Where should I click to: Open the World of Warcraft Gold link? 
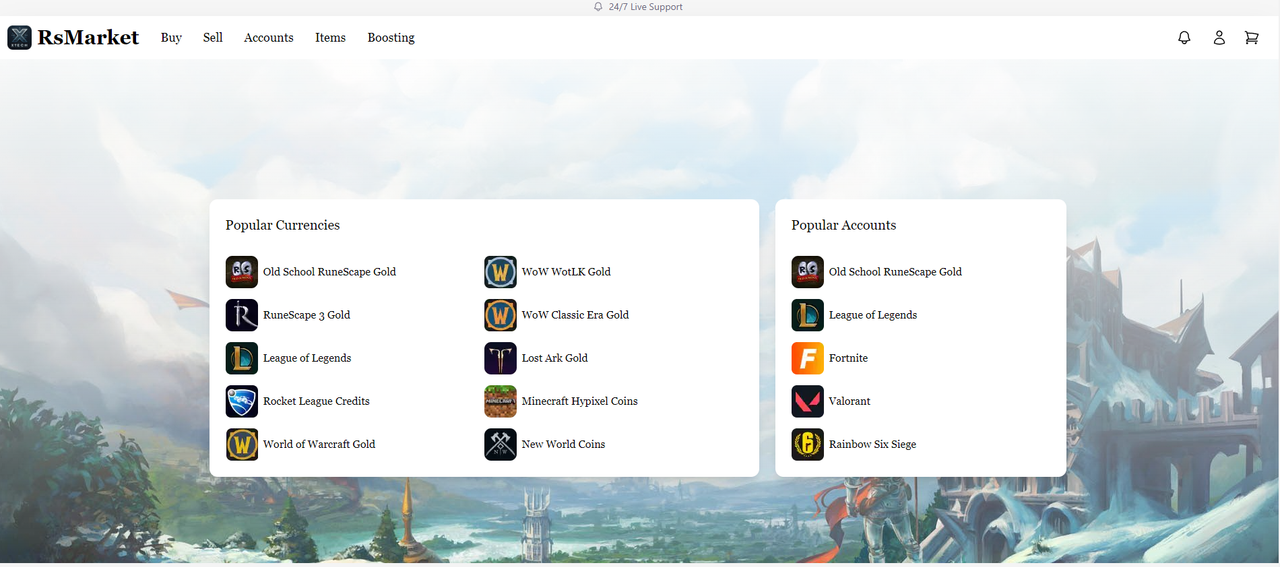319,444
